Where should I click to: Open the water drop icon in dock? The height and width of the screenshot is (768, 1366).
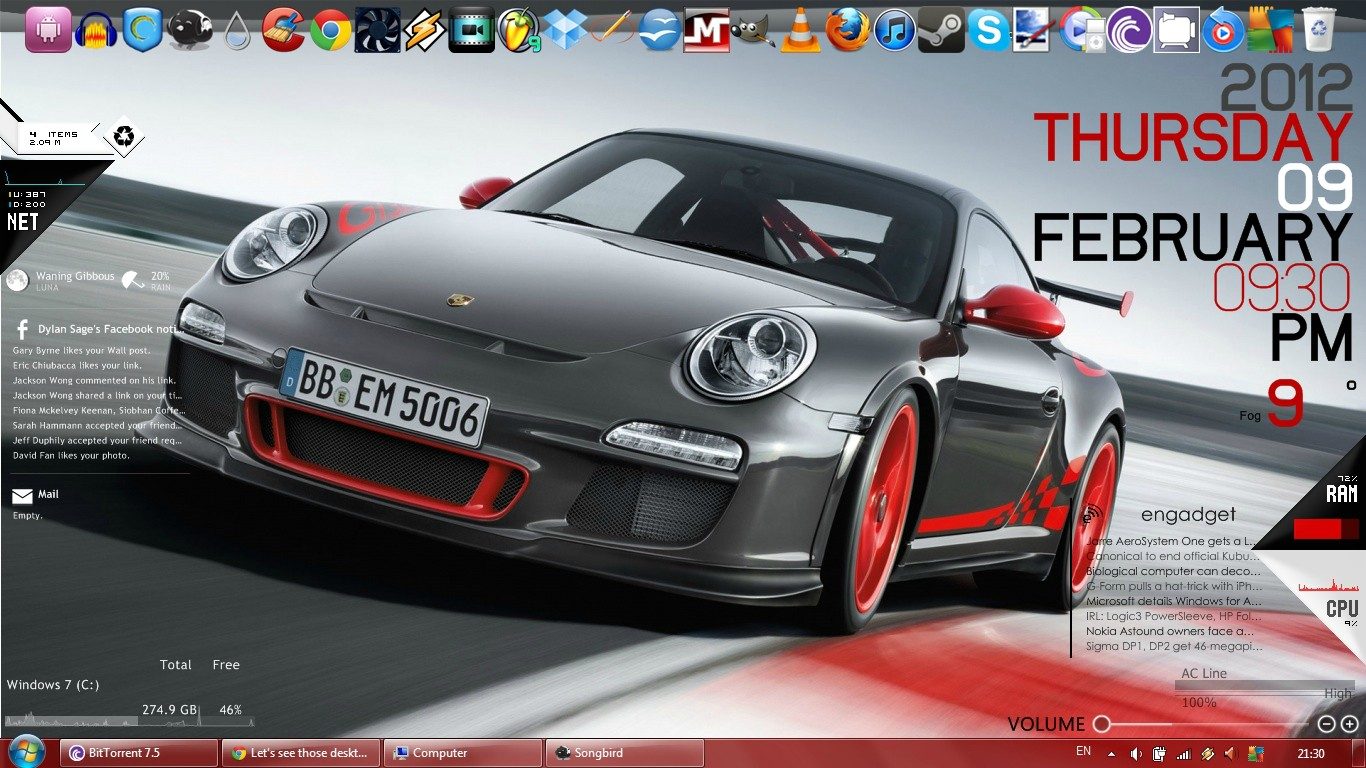click(x=236, y=30)
